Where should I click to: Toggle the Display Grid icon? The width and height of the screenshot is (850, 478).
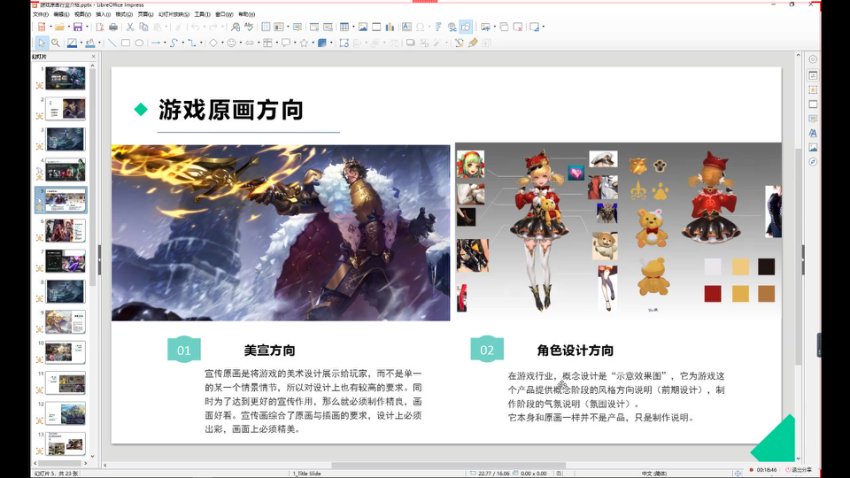point(266,27)
